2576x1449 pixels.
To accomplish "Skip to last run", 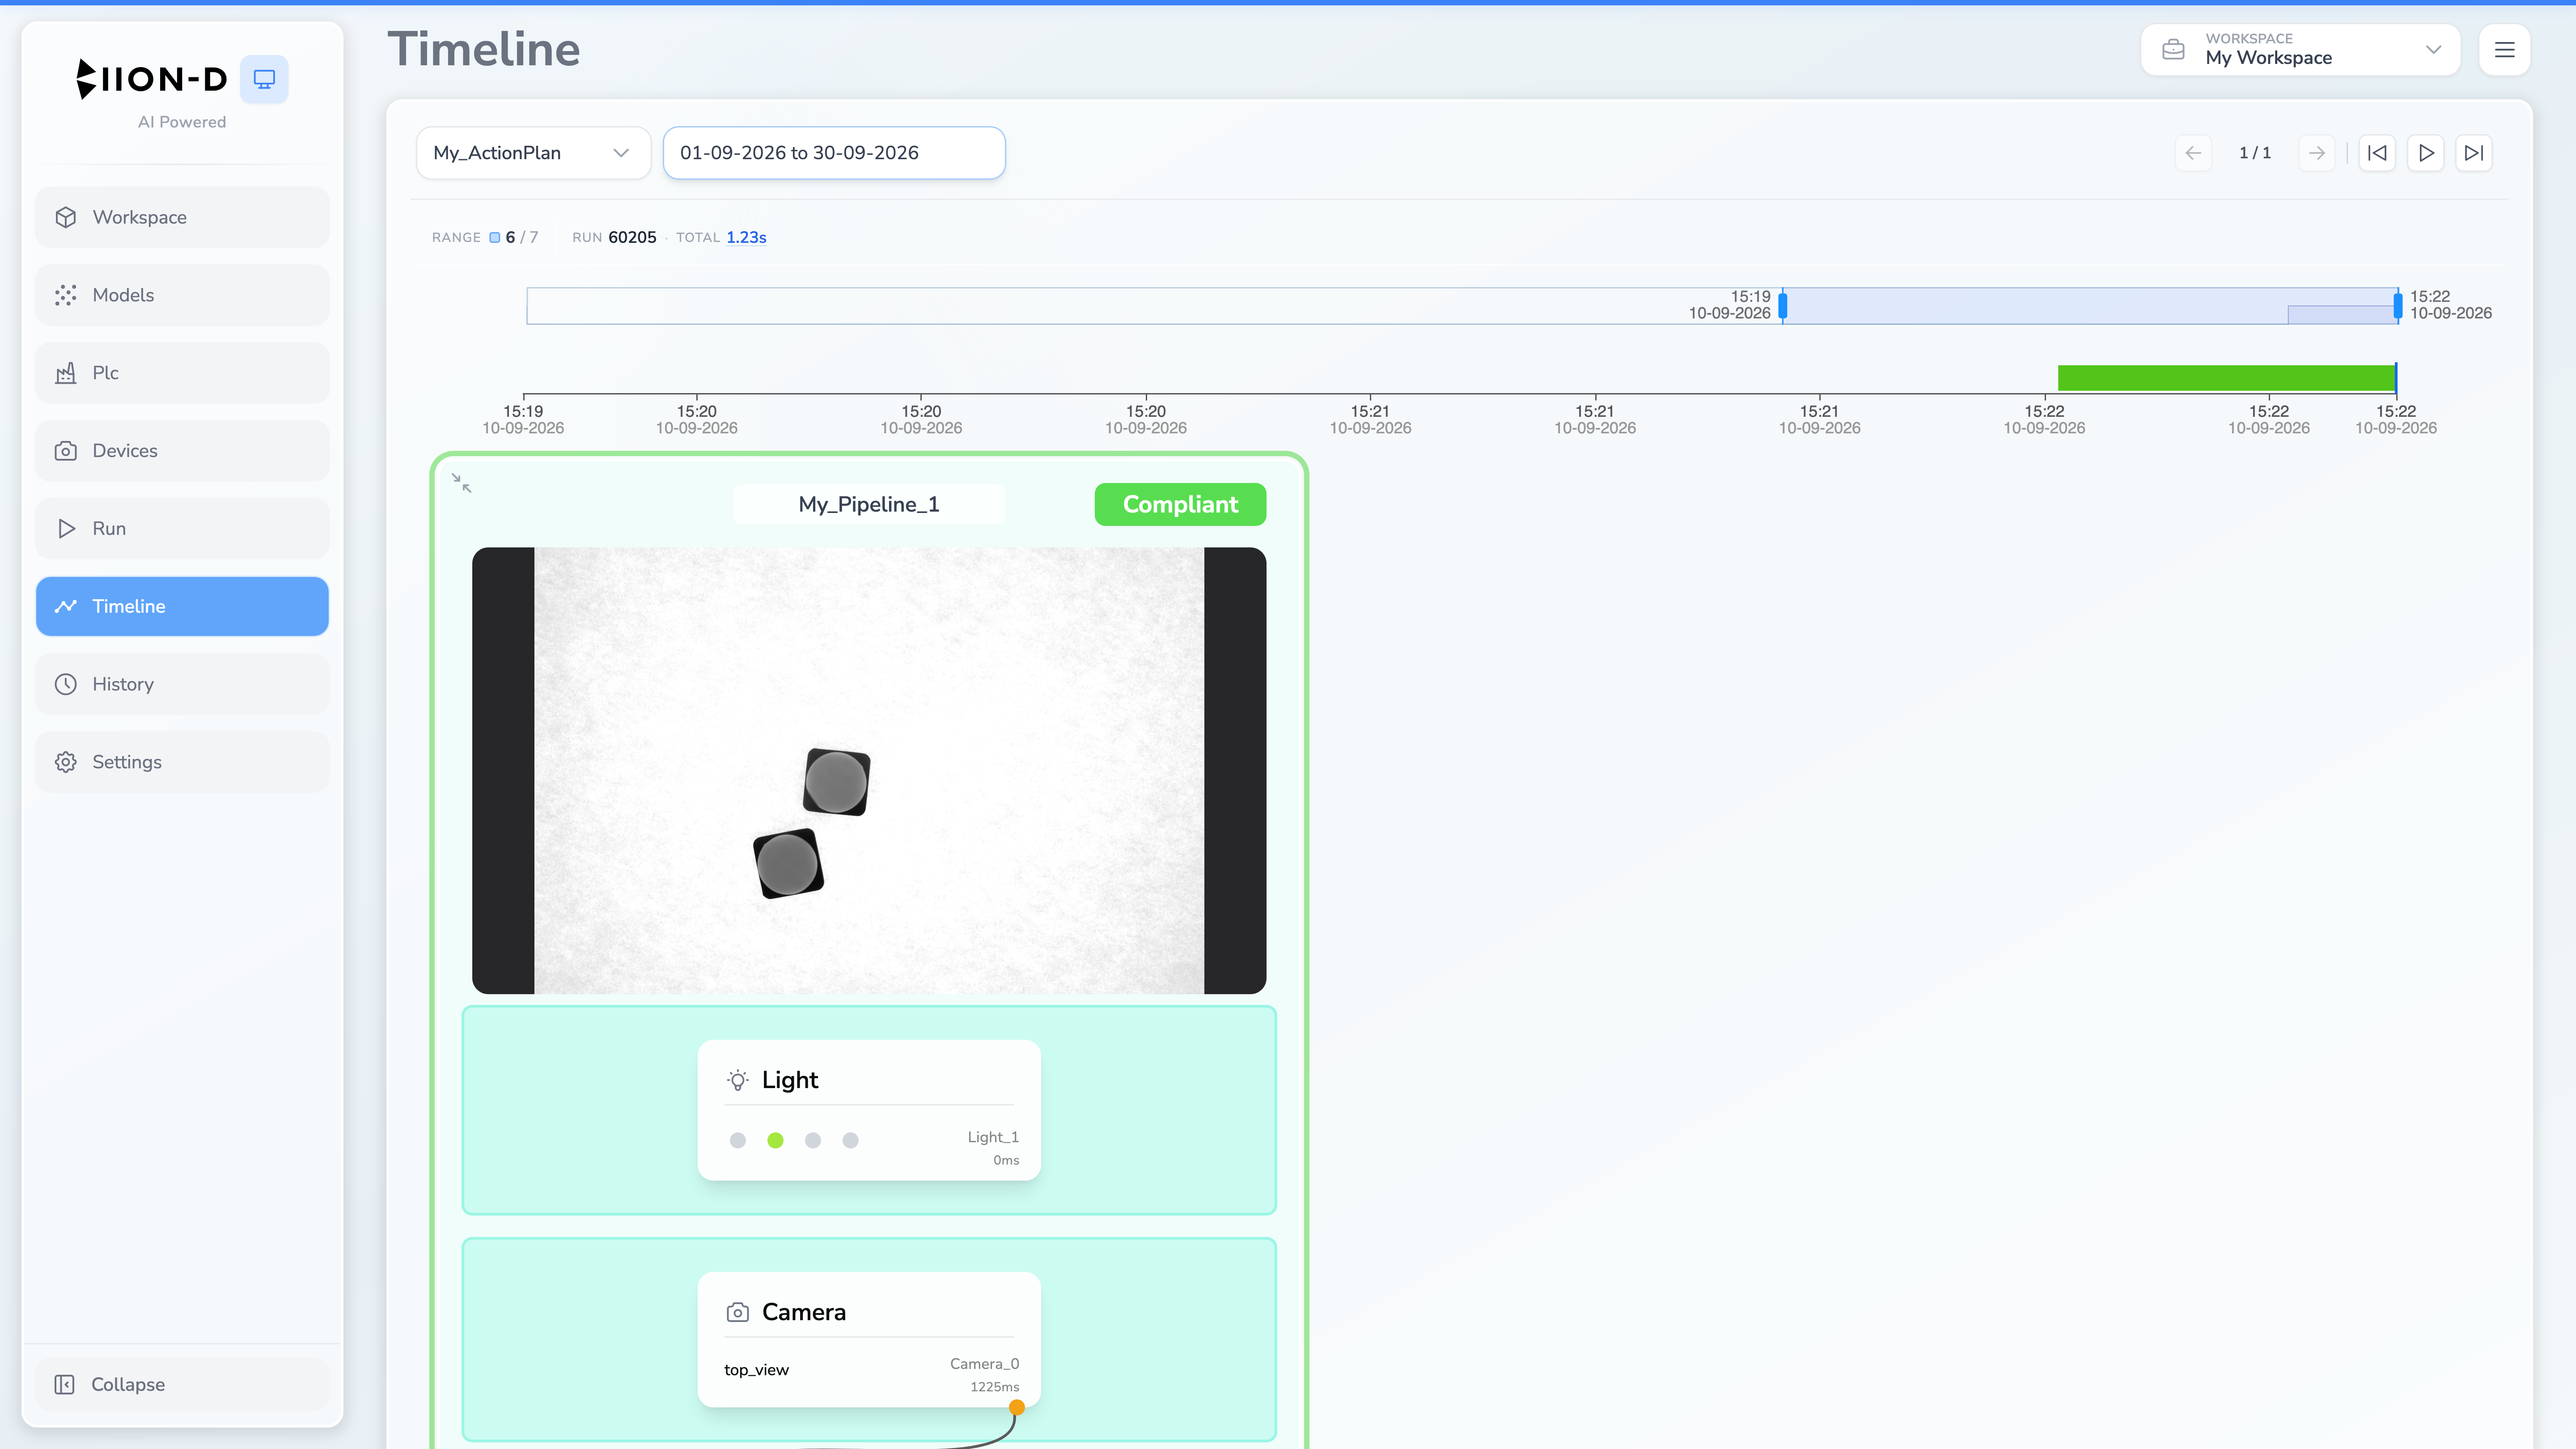I will pyautogui.click(x=2474, y=153).
